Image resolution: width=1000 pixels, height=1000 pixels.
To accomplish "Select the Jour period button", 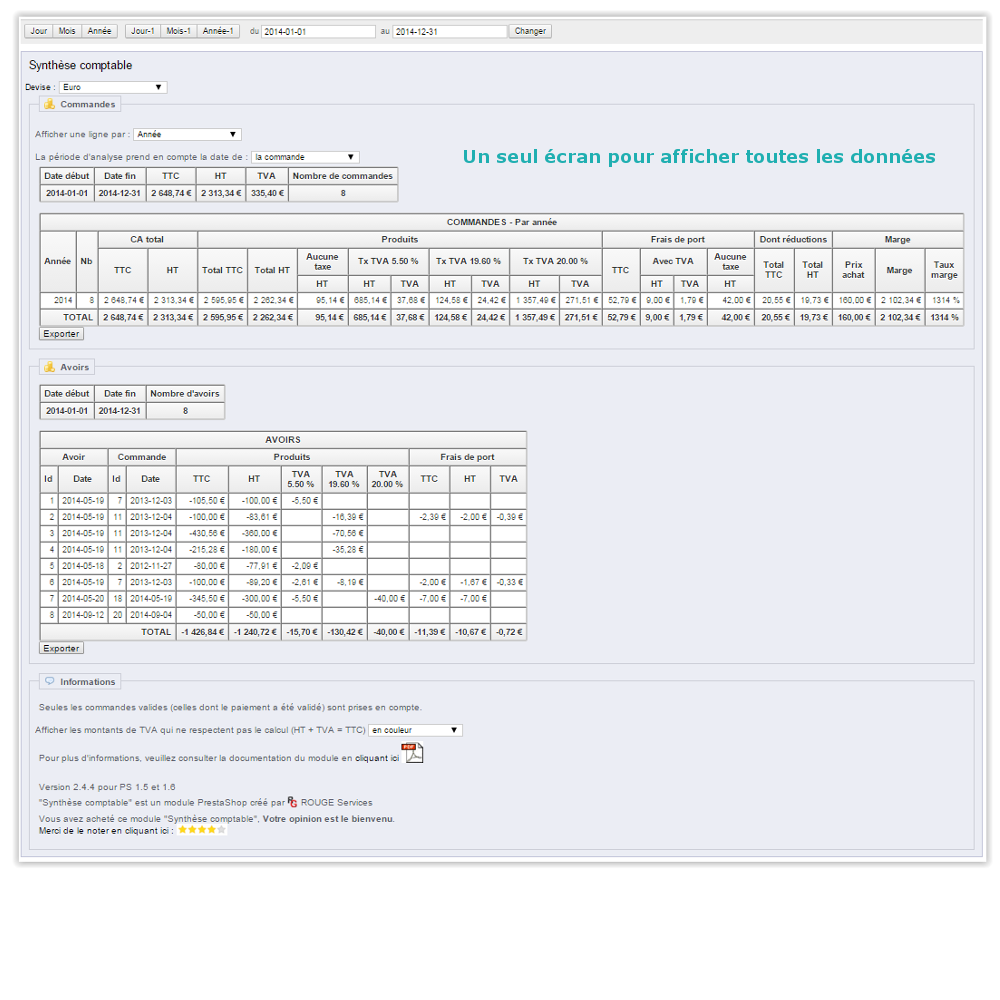I will pyautogui.click(x=39, y=31).
